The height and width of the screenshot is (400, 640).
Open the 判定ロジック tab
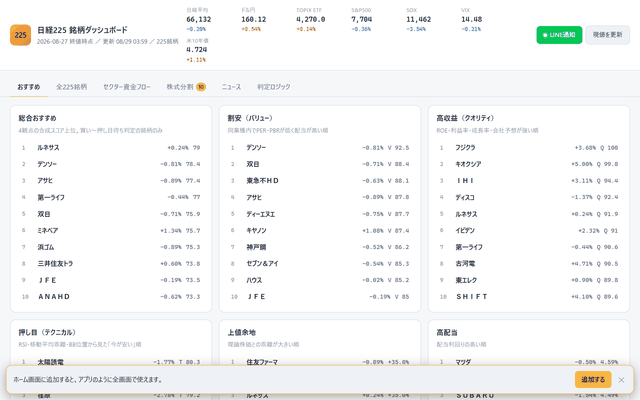click(x=274, y=87)
